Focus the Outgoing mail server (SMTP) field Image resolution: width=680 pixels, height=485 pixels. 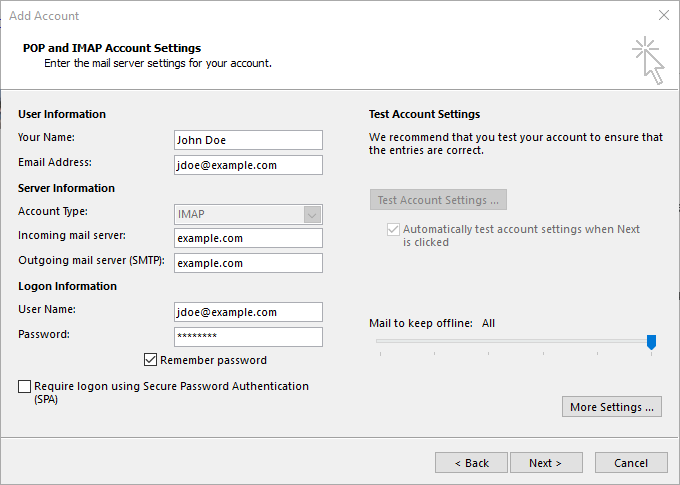click(248, 263)
